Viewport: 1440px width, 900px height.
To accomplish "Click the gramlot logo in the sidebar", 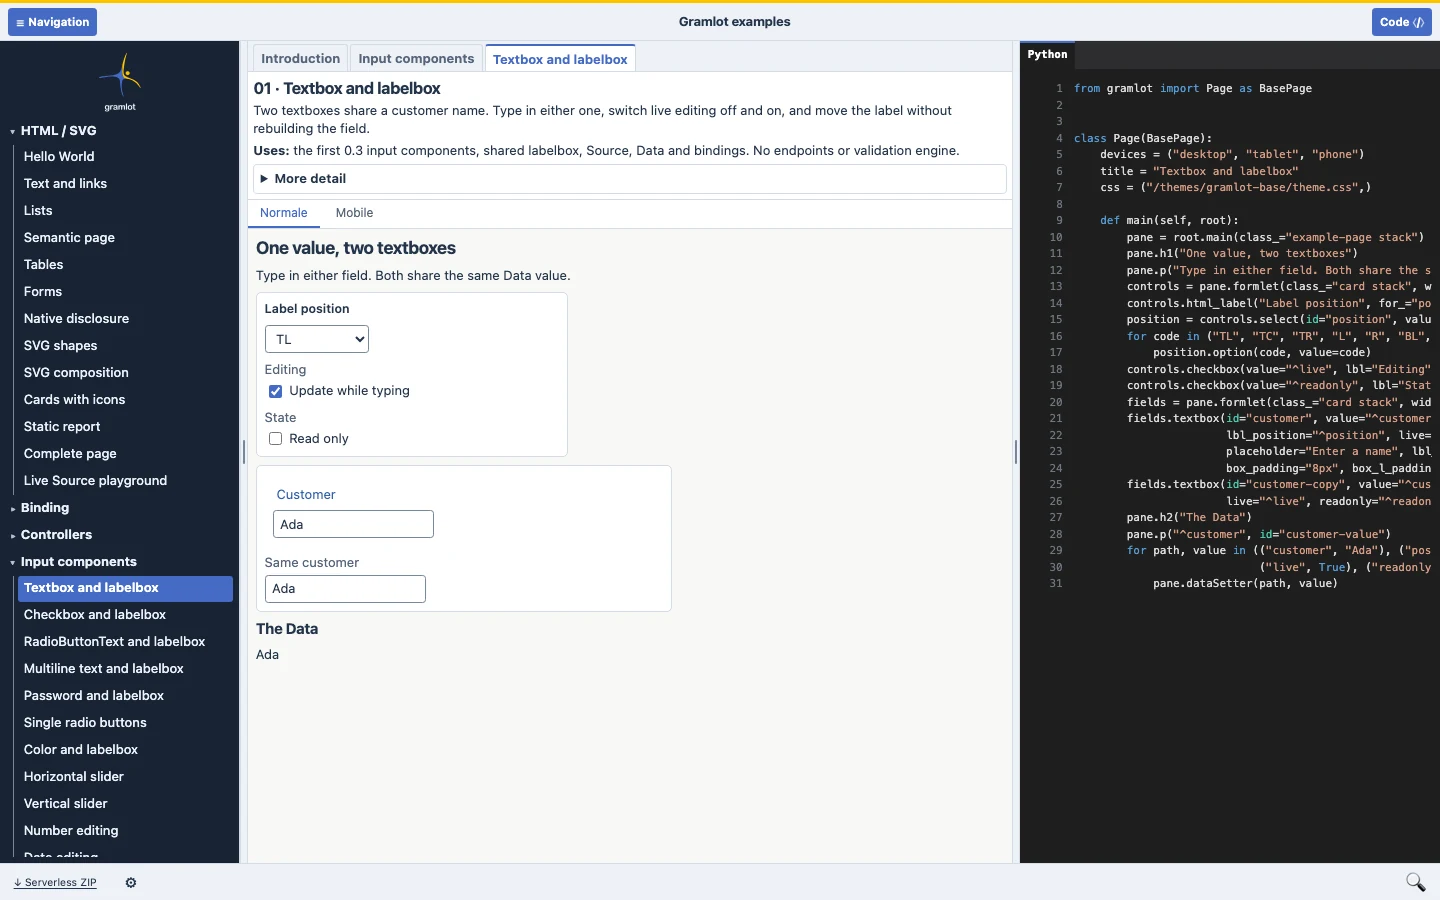I will tap(120, 82).
